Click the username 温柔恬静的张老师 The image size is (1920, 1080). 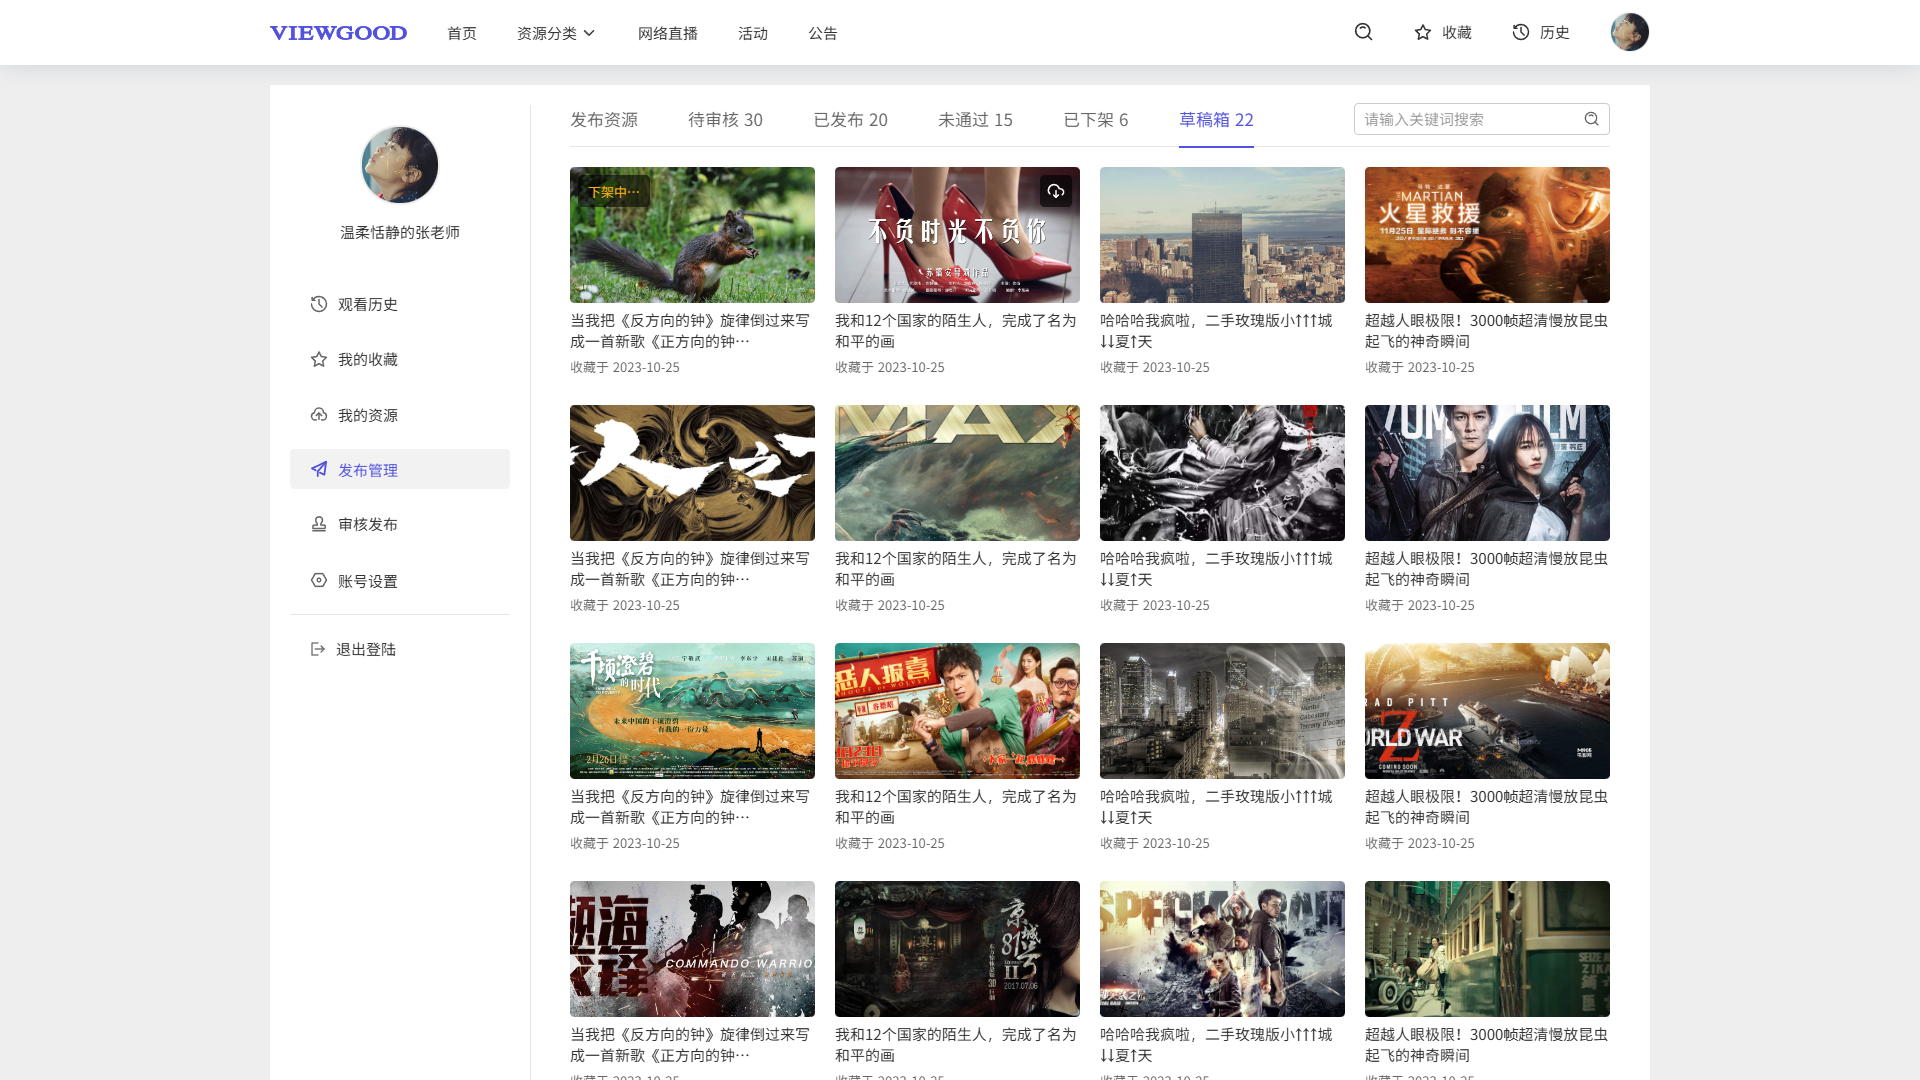pyautogui.click(x=400, y=232)
